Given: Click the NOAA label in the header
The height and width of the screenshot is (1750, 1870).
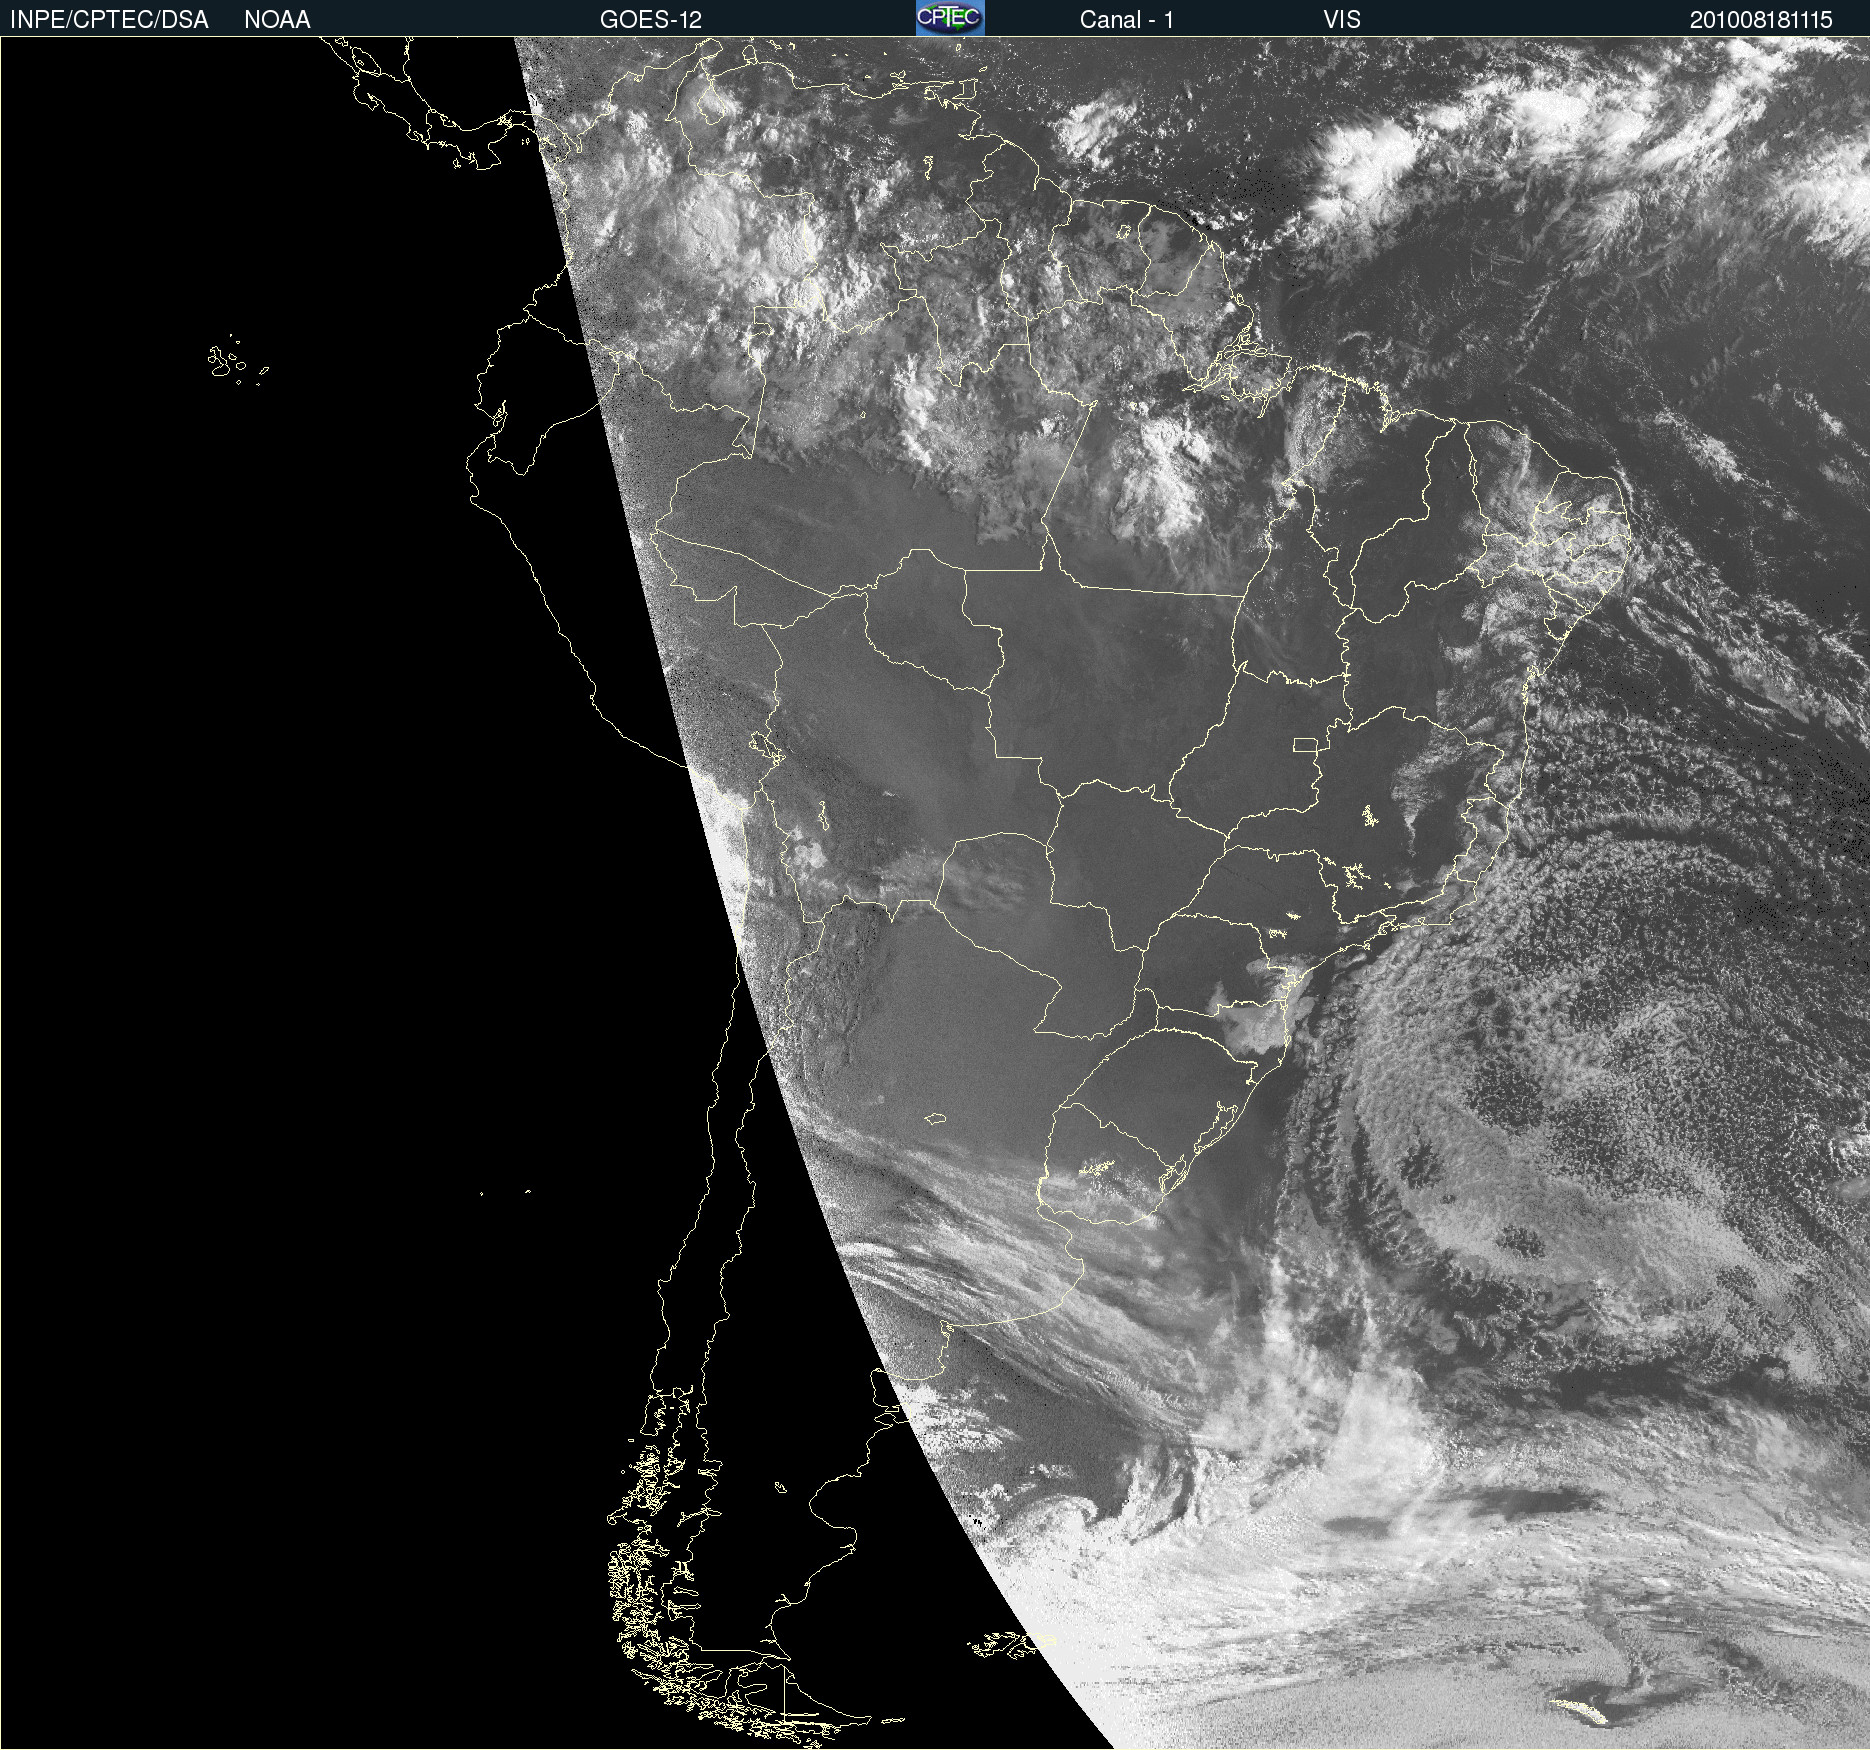Looking at the screenshot, I should [277, 20].
